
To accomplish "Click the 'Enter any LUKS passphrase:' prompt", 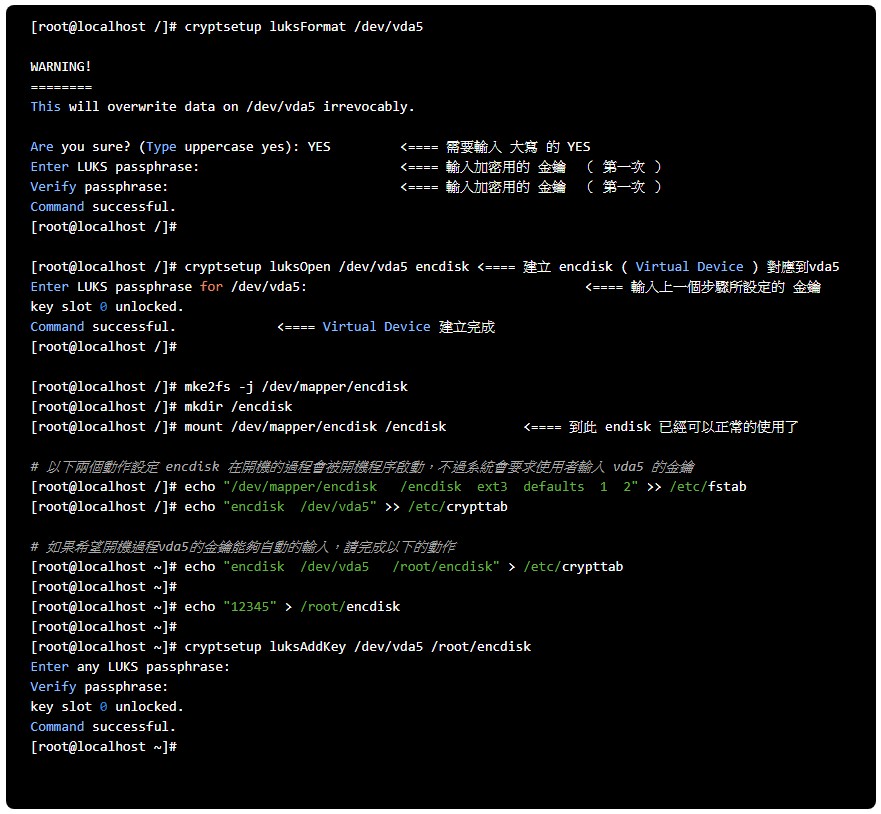I will [130, 667].
